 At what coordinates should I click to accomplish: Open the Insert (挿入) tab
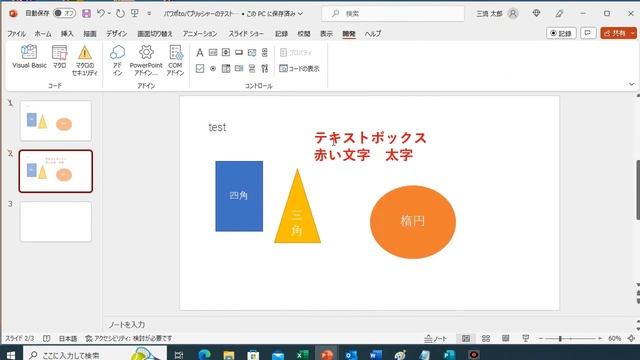67,34
